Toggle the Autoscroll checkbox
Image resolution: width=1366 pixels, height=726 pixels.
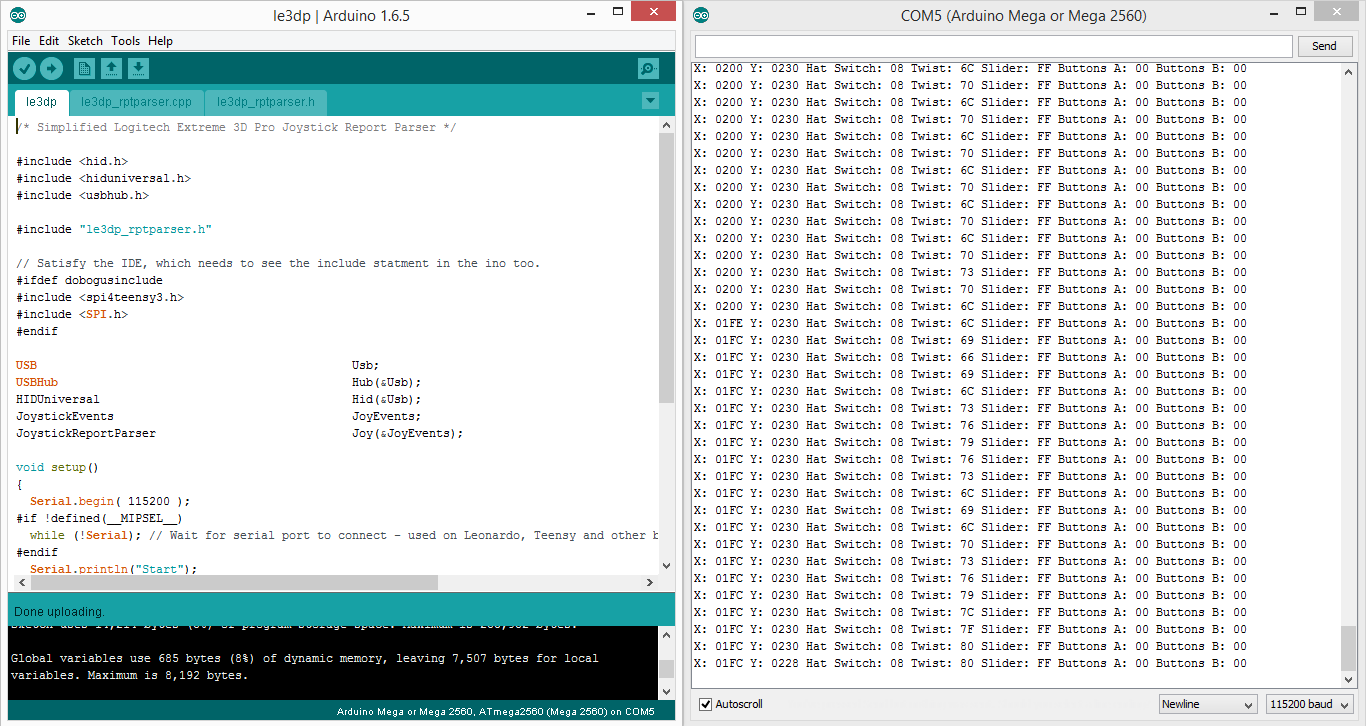(706, 704)
